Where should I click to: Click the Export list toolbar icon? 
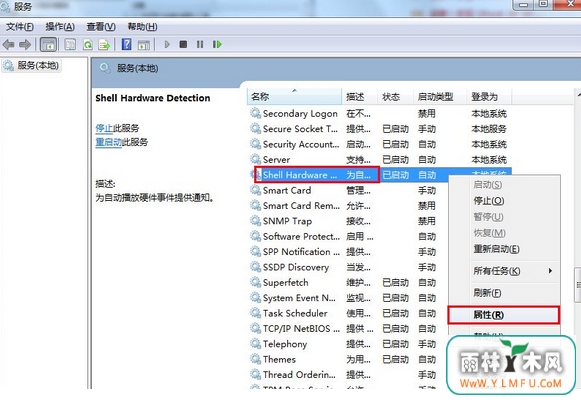tap(104, 45)
